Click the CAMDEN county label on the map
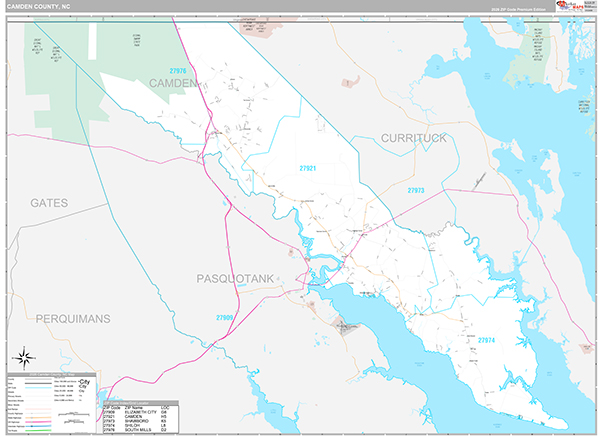 click(x=173, y=83)
